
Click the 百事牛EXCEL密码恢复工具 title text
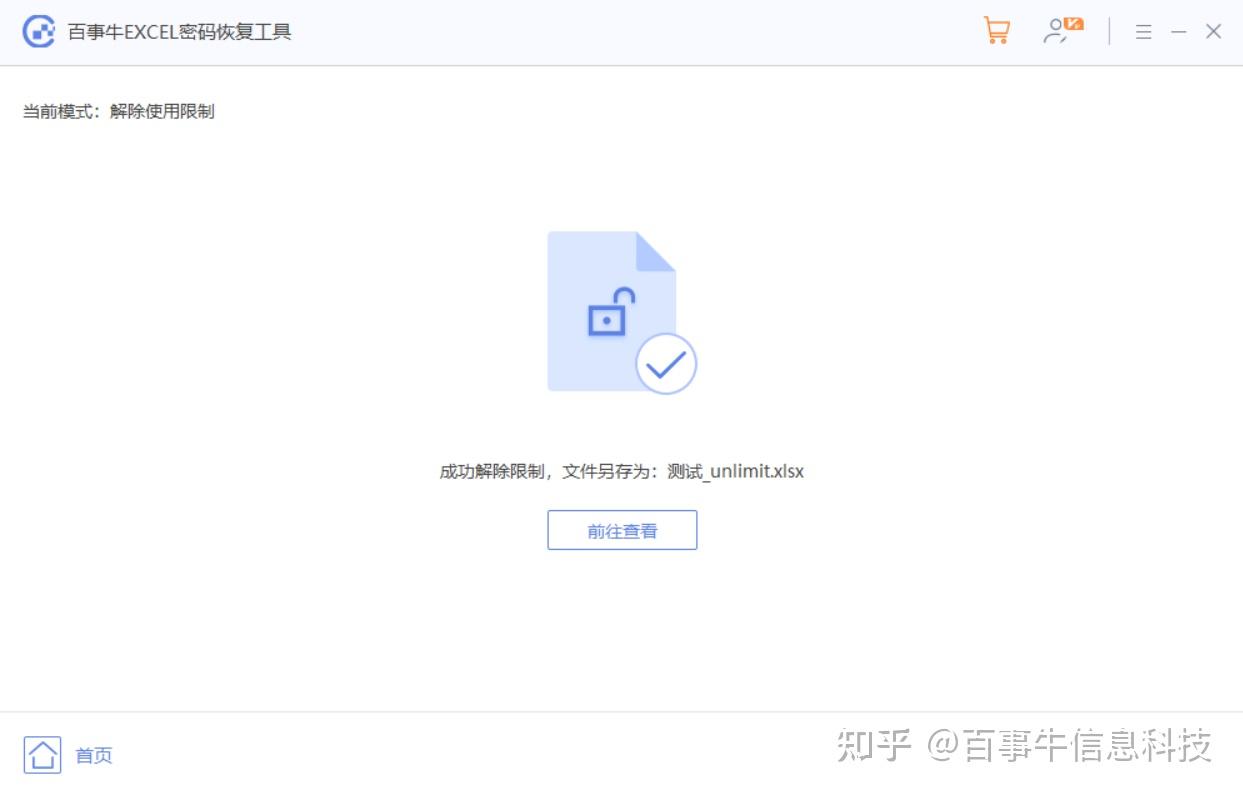(x=179, y=32)
